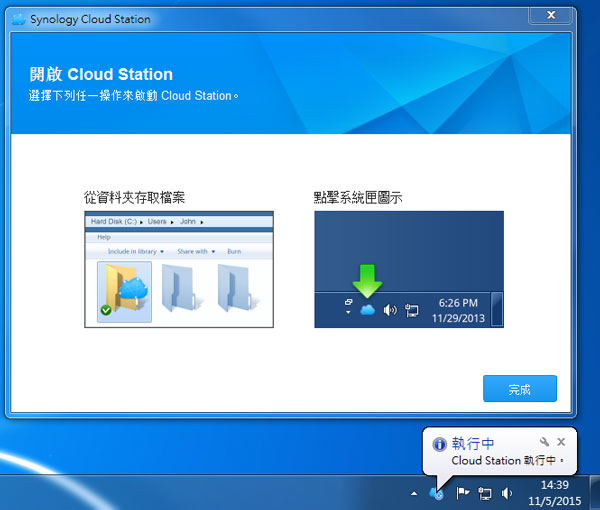
Task: Close the Synology Cloud Station window
Action: coord(551,15)
